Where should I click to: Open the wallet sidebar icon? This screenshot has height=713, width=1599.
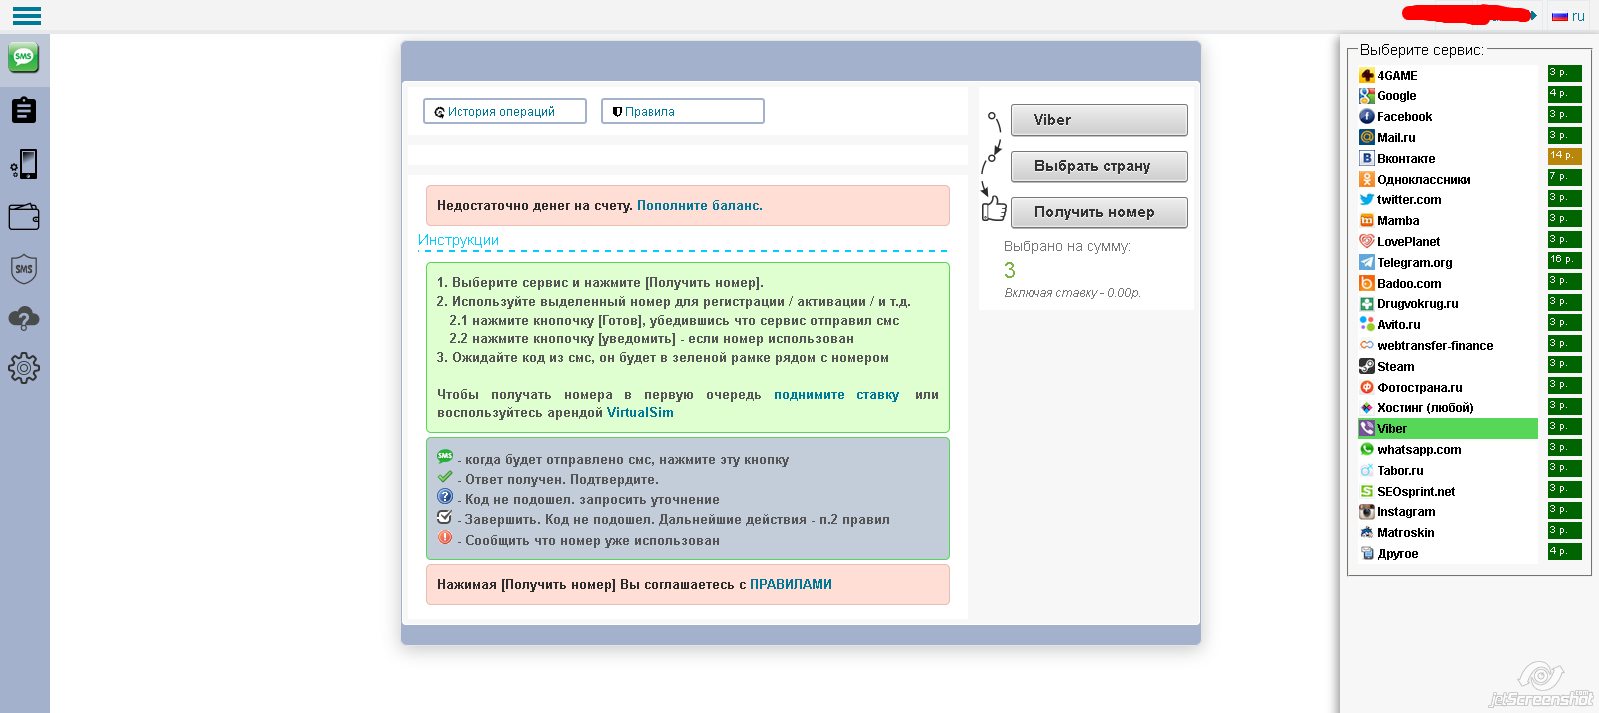(x=24, y=216)
